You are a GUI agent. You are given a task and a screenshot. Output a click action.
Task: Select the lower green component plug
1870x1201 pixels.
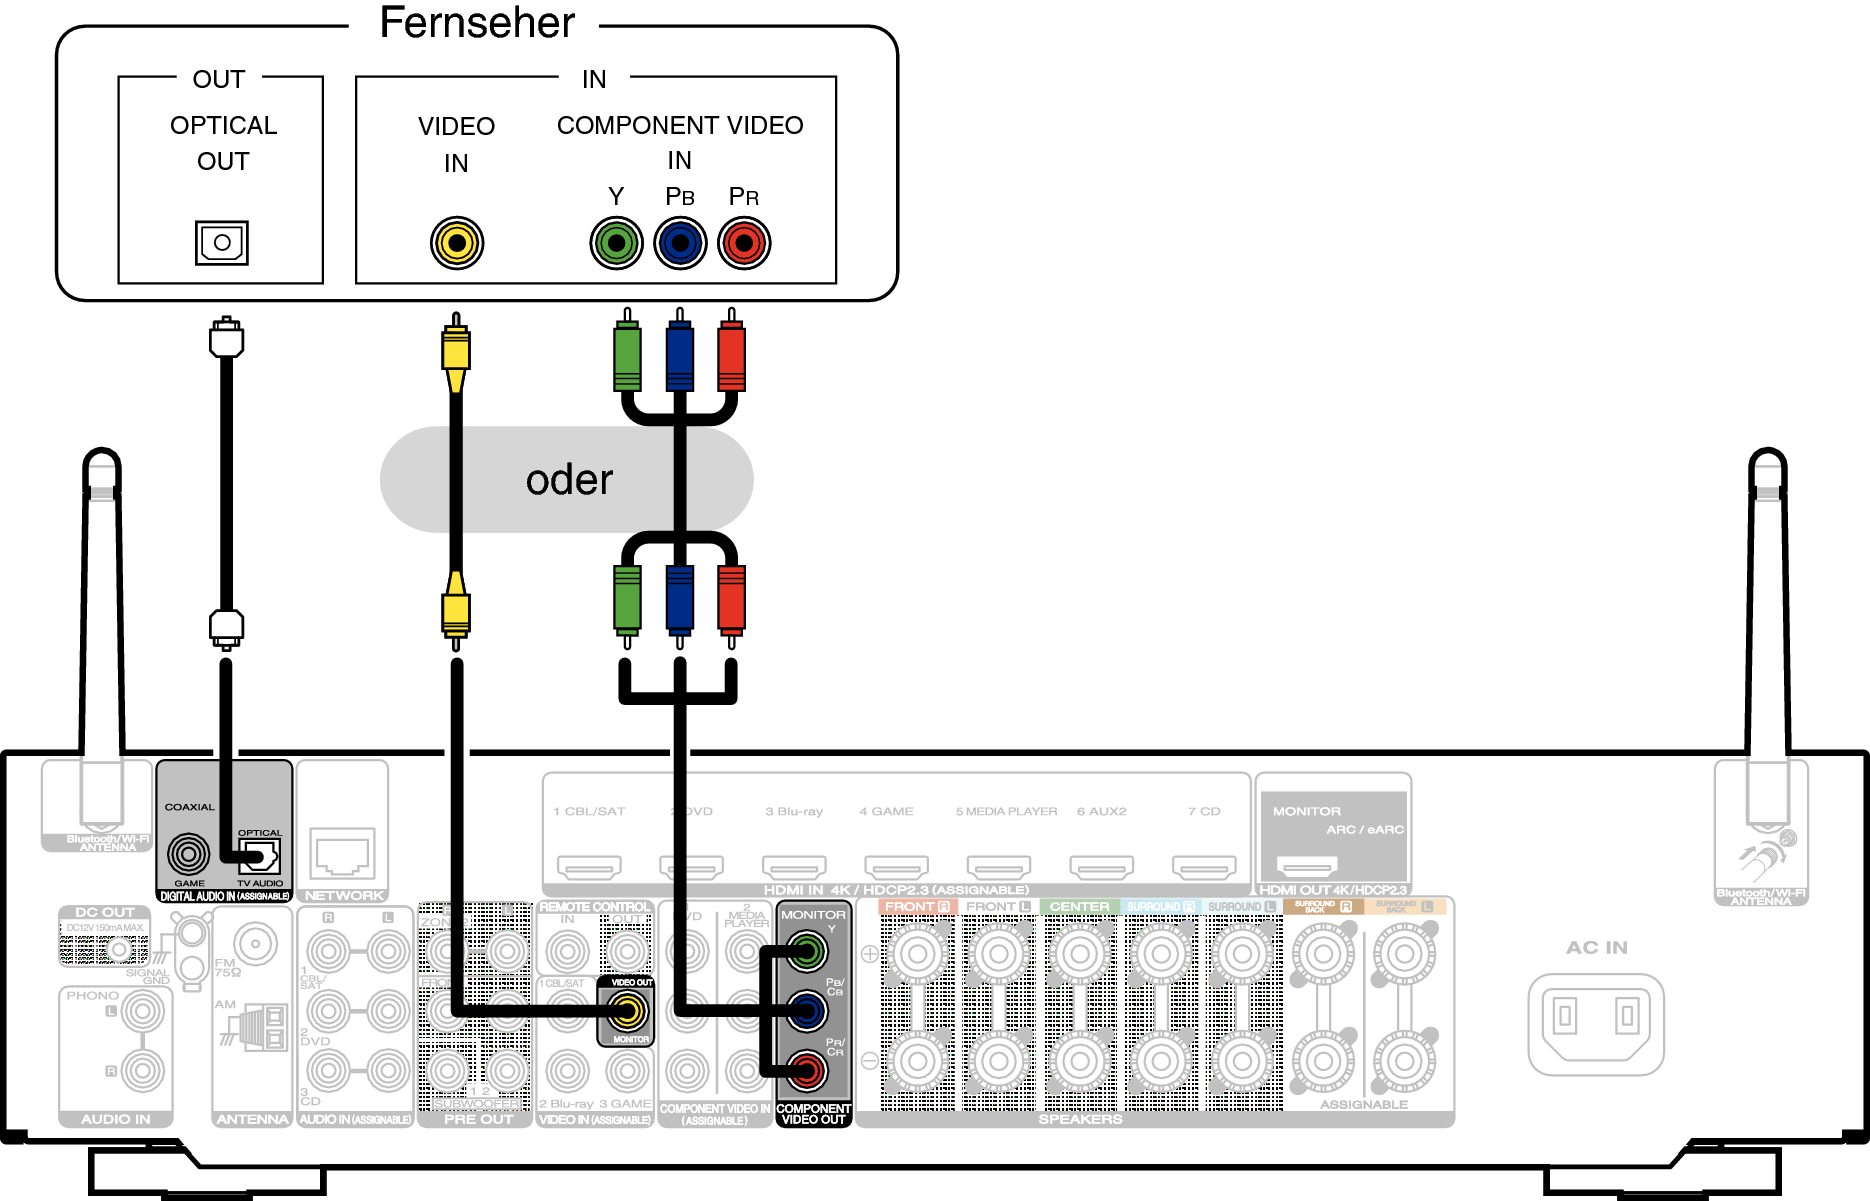click(x=627, y=607)
